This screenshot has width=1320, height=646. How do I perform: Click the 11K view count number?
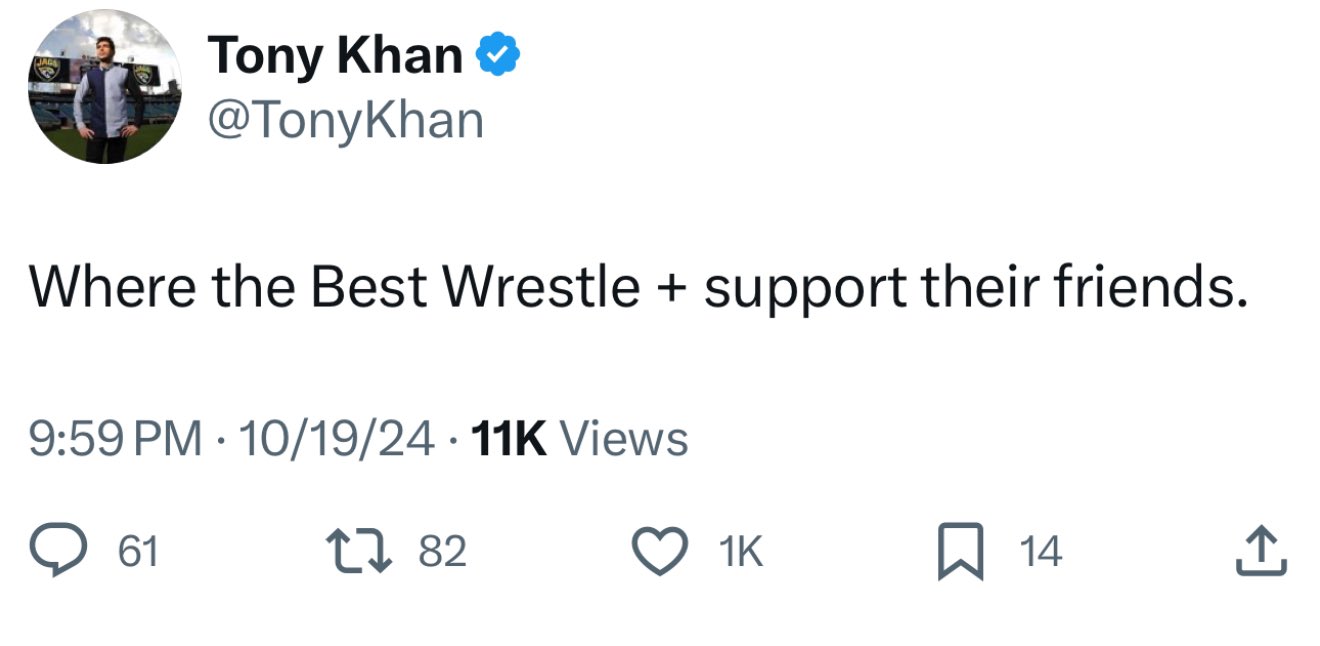507,439
